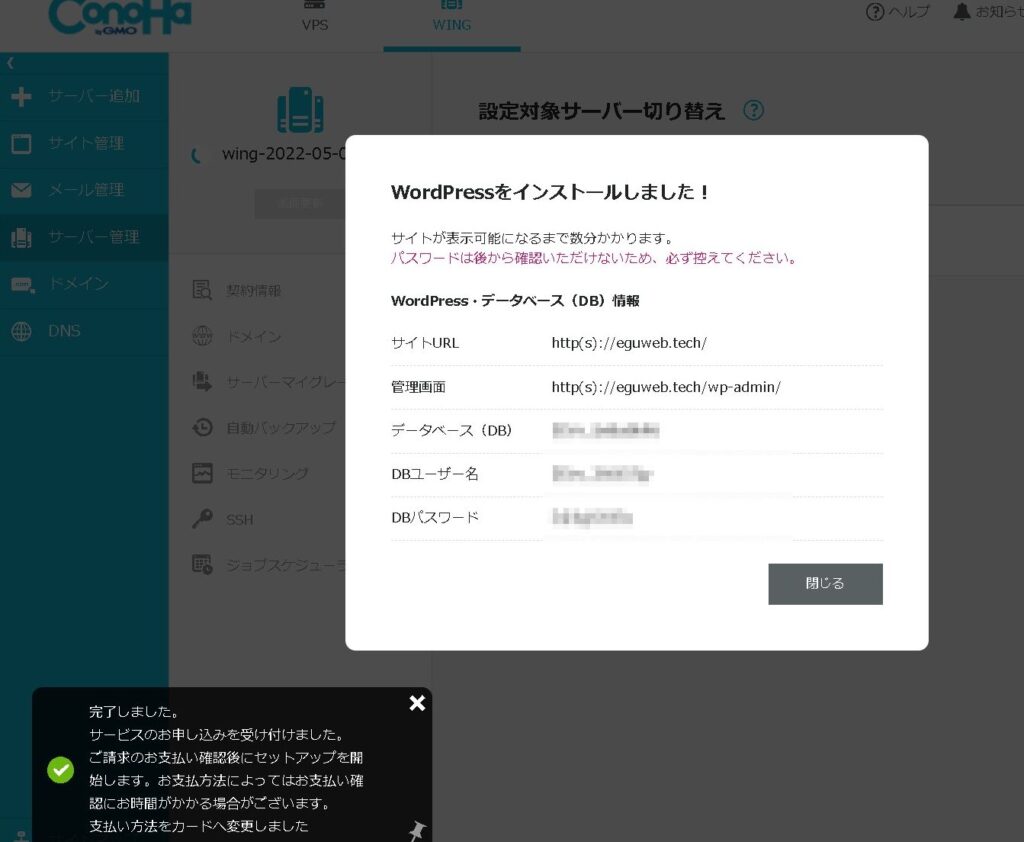Open the SSH menu item
The width and height of the screenshot is (1024, 842).
pyautogui.click(x=239, y=519)
